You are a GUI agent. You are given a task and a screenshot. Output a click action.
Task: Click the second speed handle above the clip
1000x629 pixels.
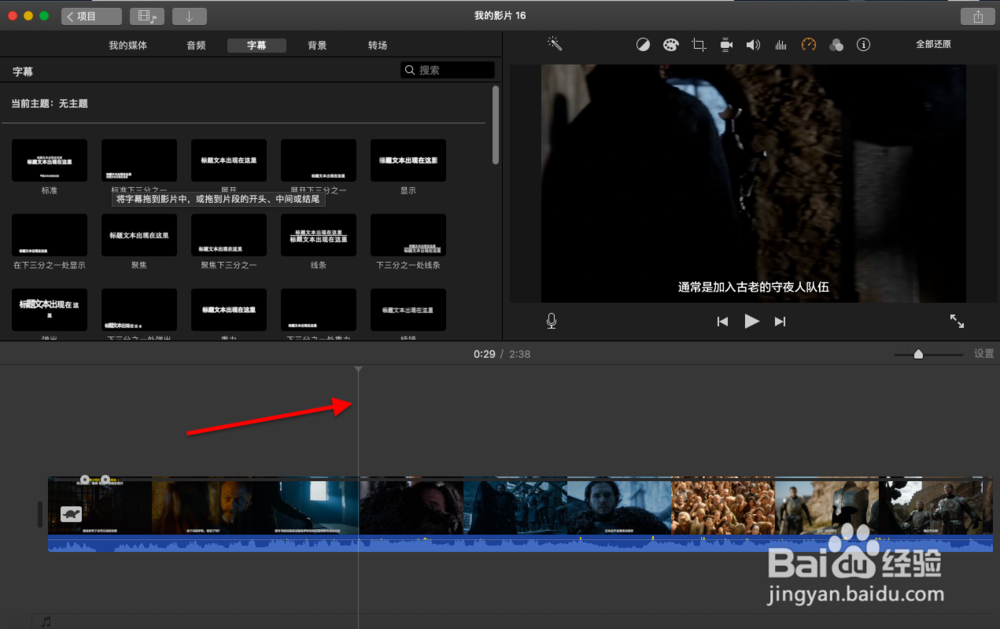click(105, 479)
